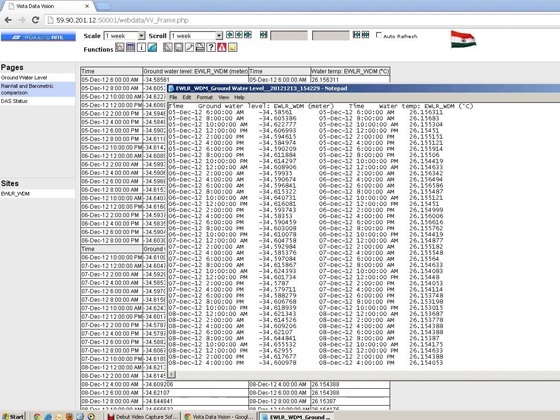The width and height of the screenshot is (560, 420).
Task: Click the red alarm triangle icon
Action: pos(222,47)
